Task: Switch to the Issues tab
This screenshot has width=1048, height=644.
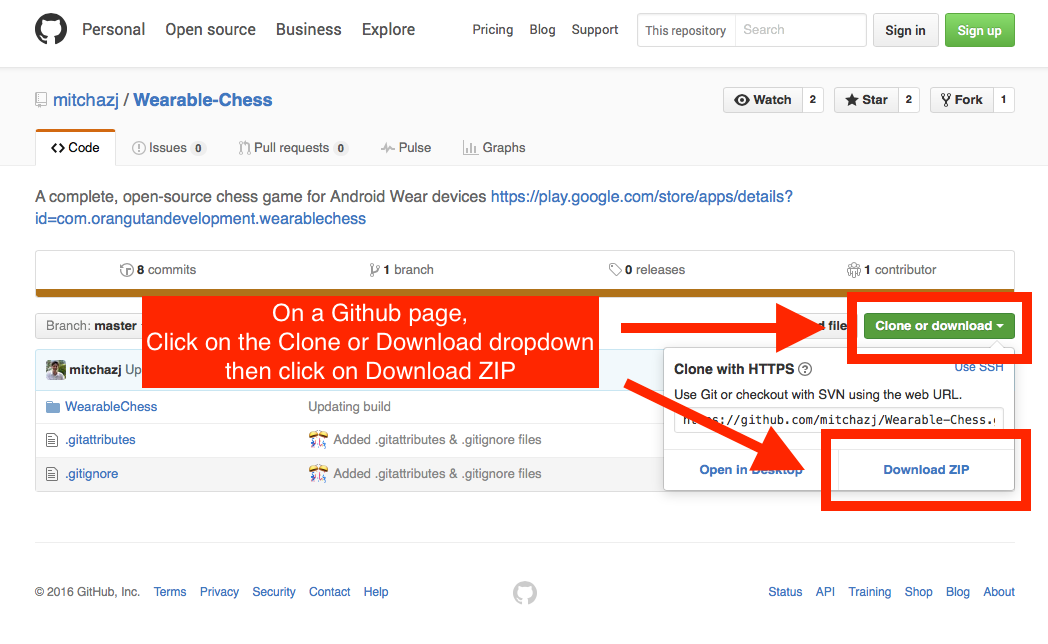Action: (x=168, y=148)
